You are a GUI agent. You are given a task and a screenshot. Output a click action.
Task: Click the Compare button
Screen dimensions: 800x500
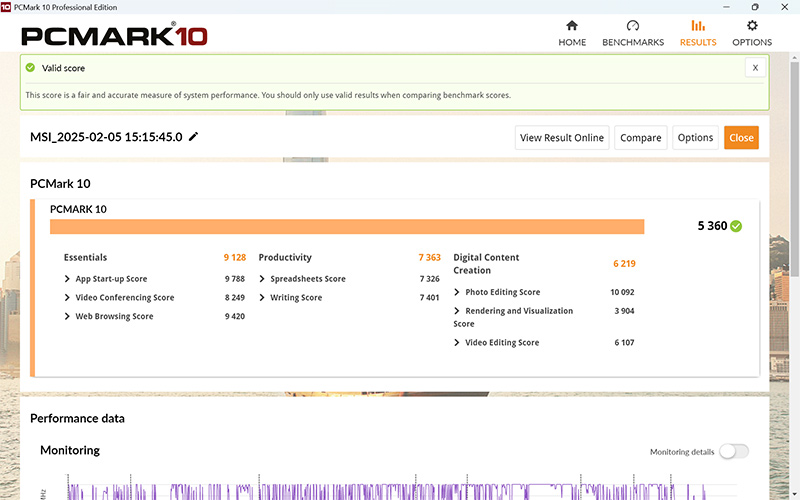pyautogui.click(x=640, y=138)
